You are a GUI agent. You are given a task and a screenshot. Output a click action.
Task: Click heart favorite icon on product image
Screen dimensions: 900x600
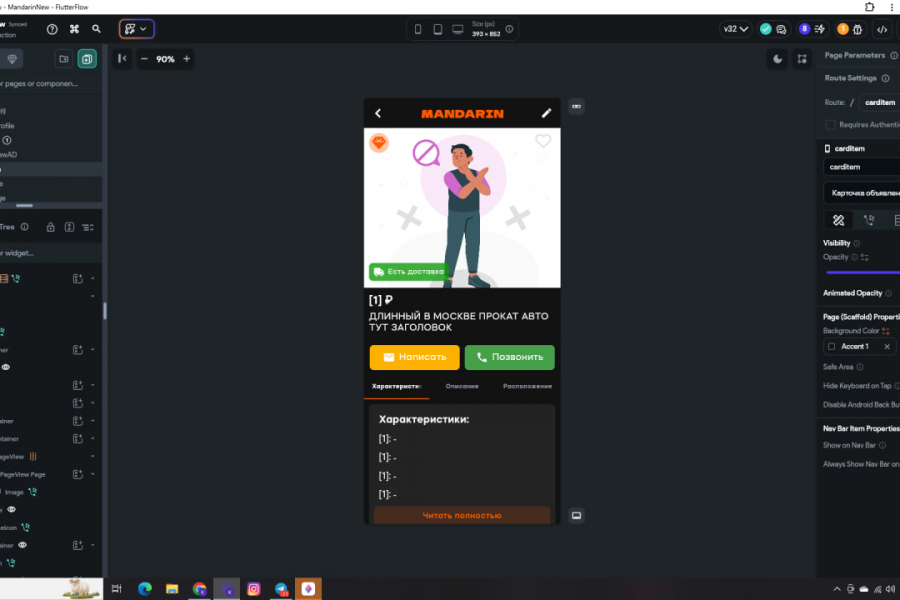click(x=543, y=141)
